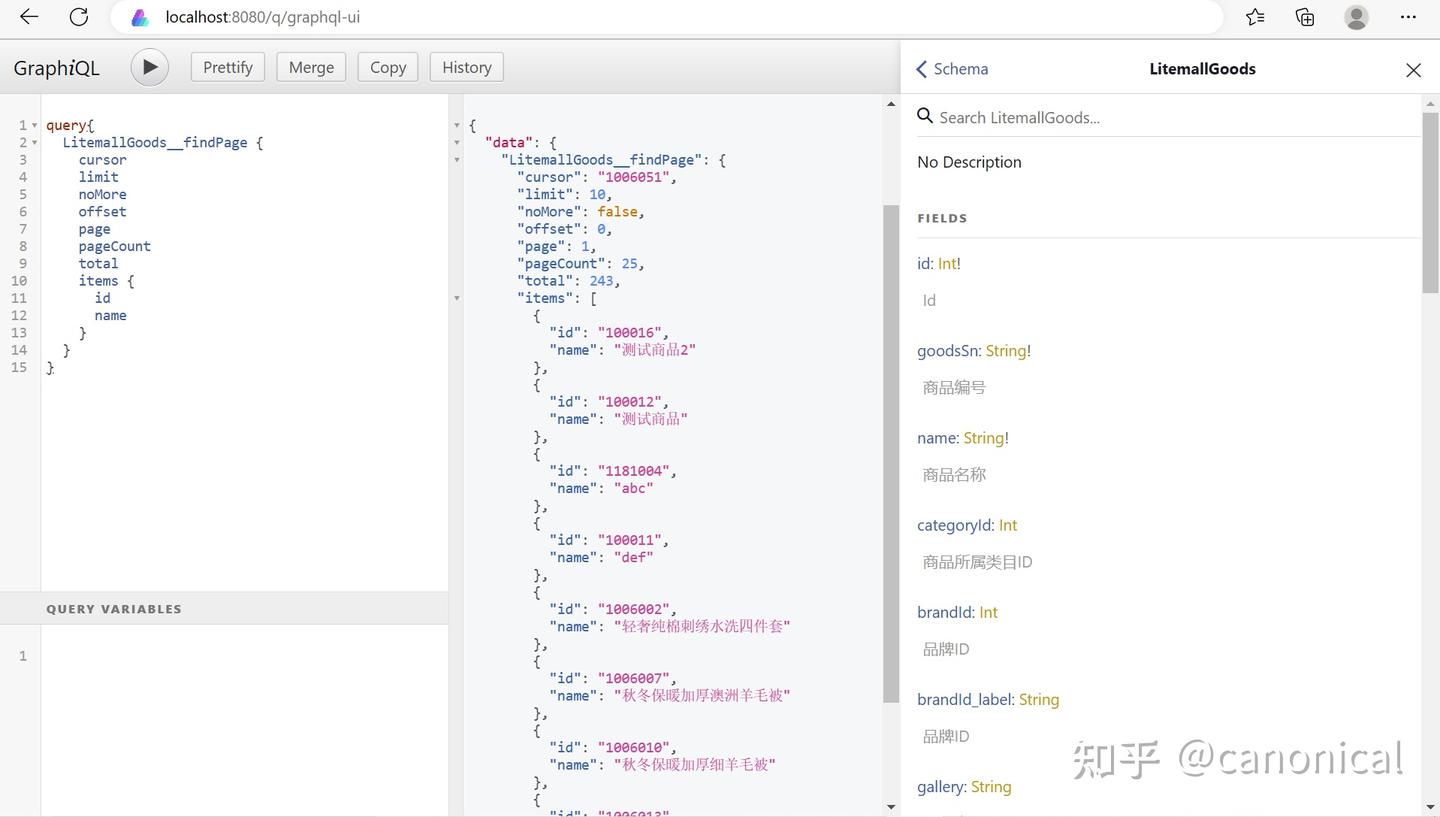Open the browser profile avatar
Viewport: 1440px width, 817px height.
pyautogui.click(x=1356, y=17)
